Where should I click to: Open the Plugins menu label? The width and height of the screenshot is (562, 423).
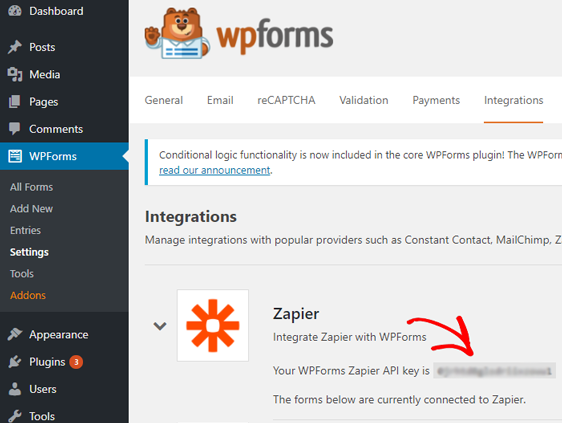tap(47, 362)
